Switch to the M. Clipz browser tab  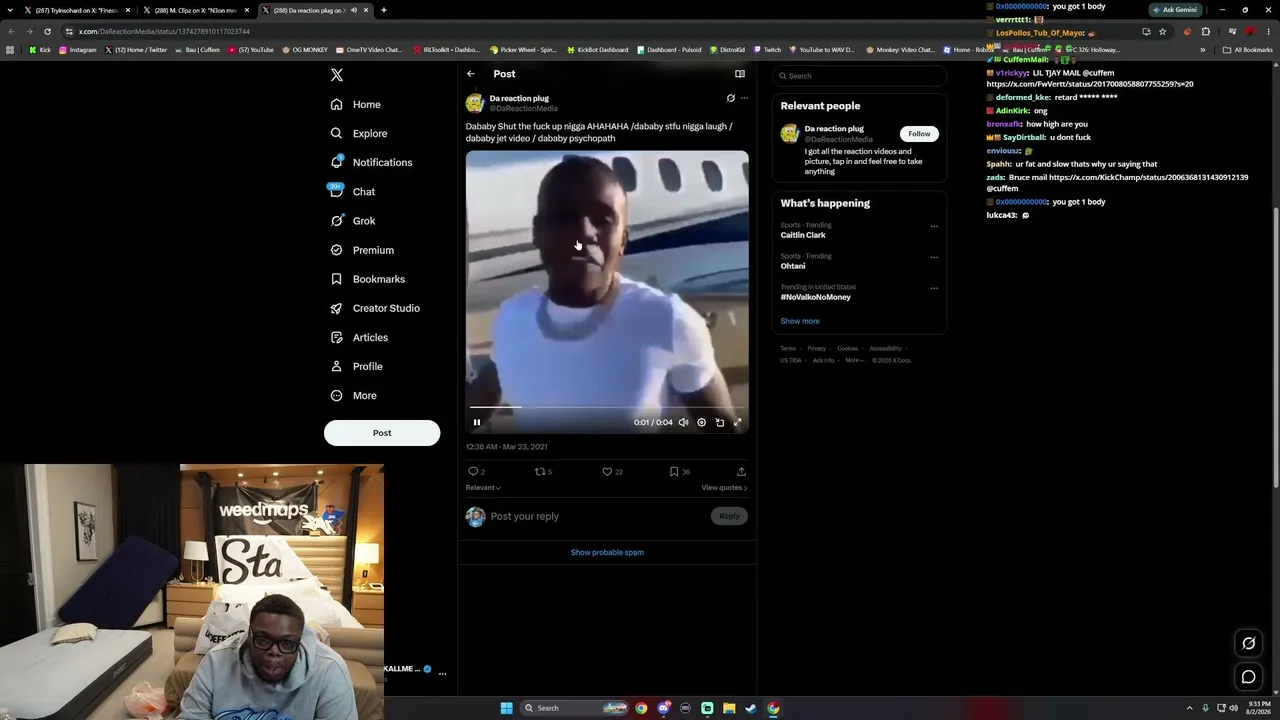(x=195, y=10)
